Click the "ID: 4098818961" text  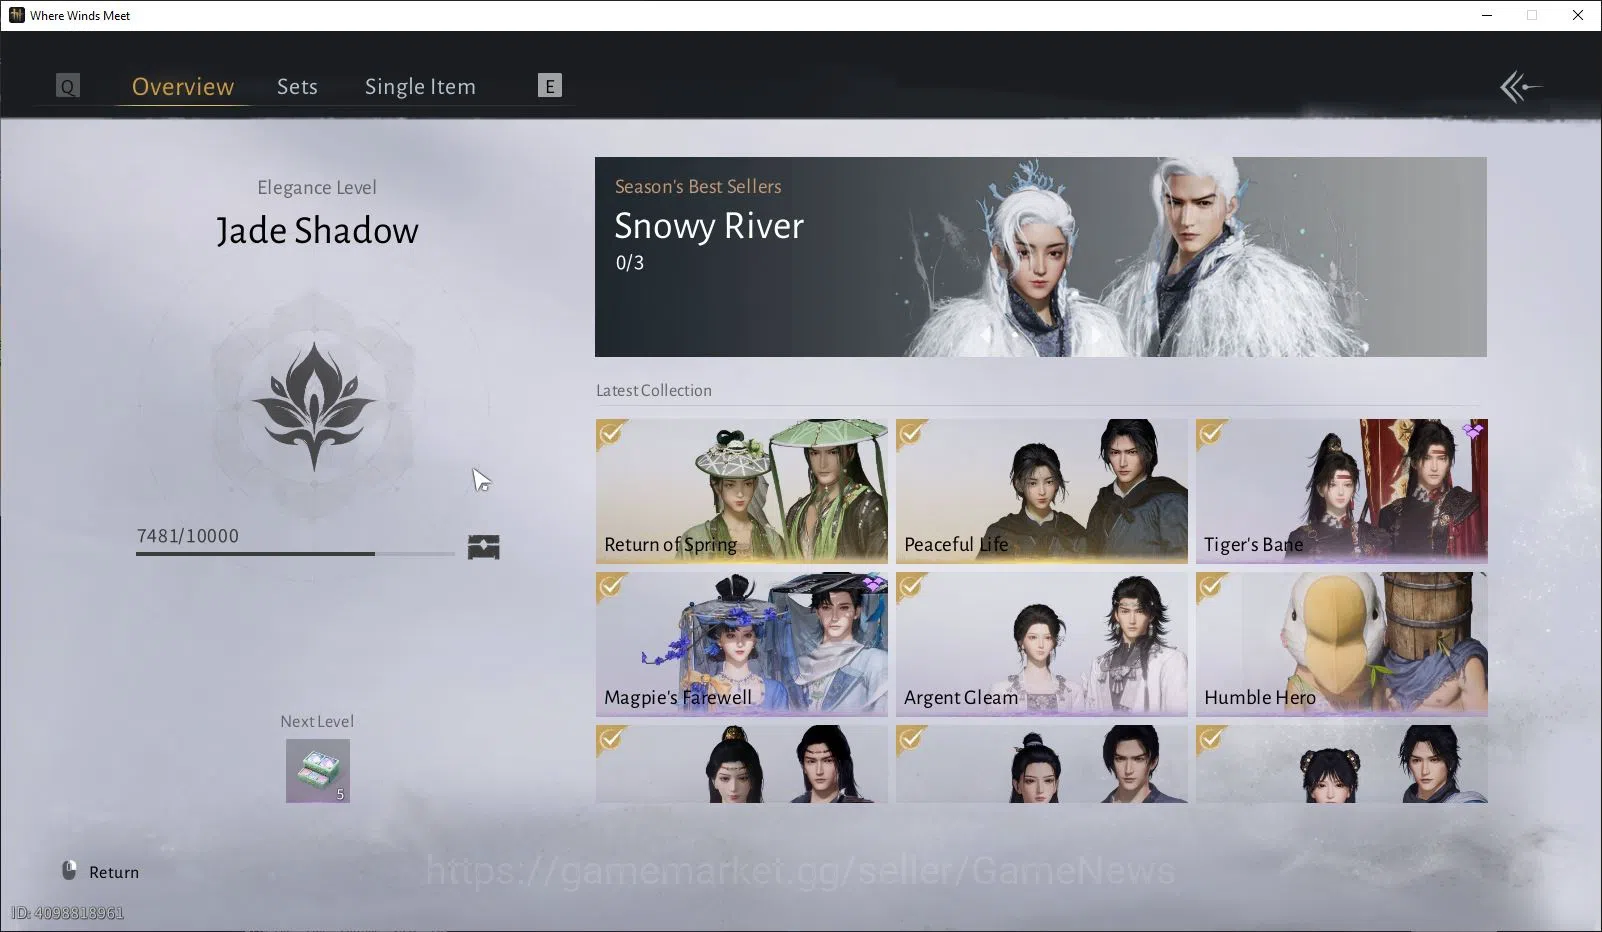(x=68, y=913)
